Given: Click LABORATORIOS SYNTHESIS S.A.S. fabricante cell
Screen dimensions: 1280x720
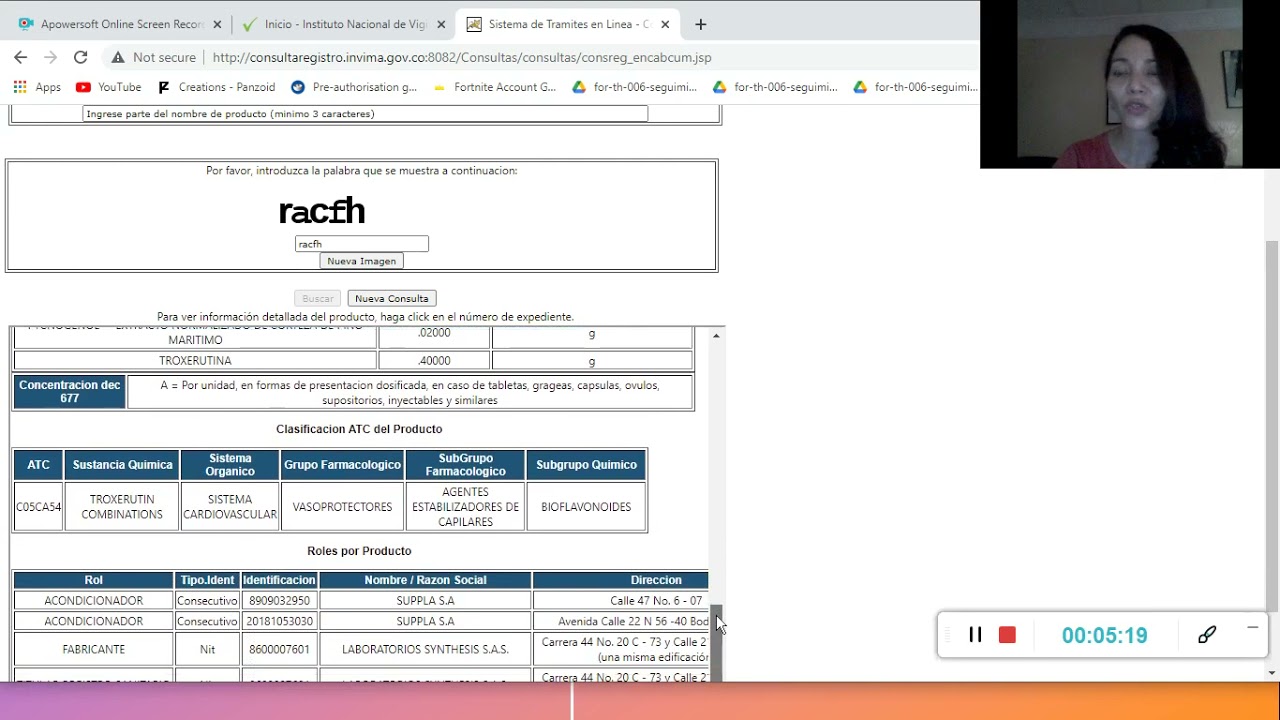Looking at the screenshot, I should click(425, 649).
